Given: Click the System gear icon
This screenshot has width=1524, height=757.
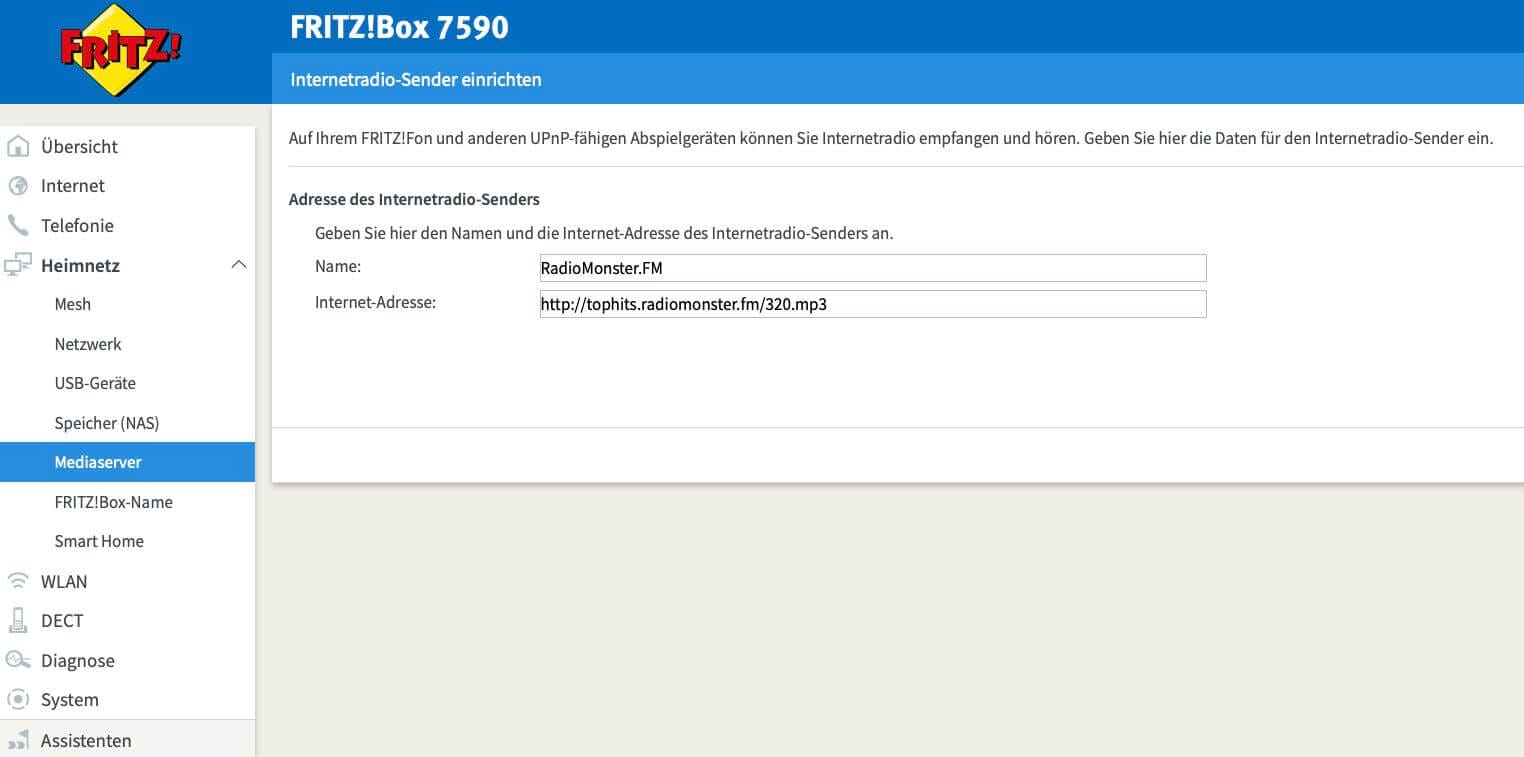Looking at the screenshot, I should pyautogui.click(x=18, y=699).
